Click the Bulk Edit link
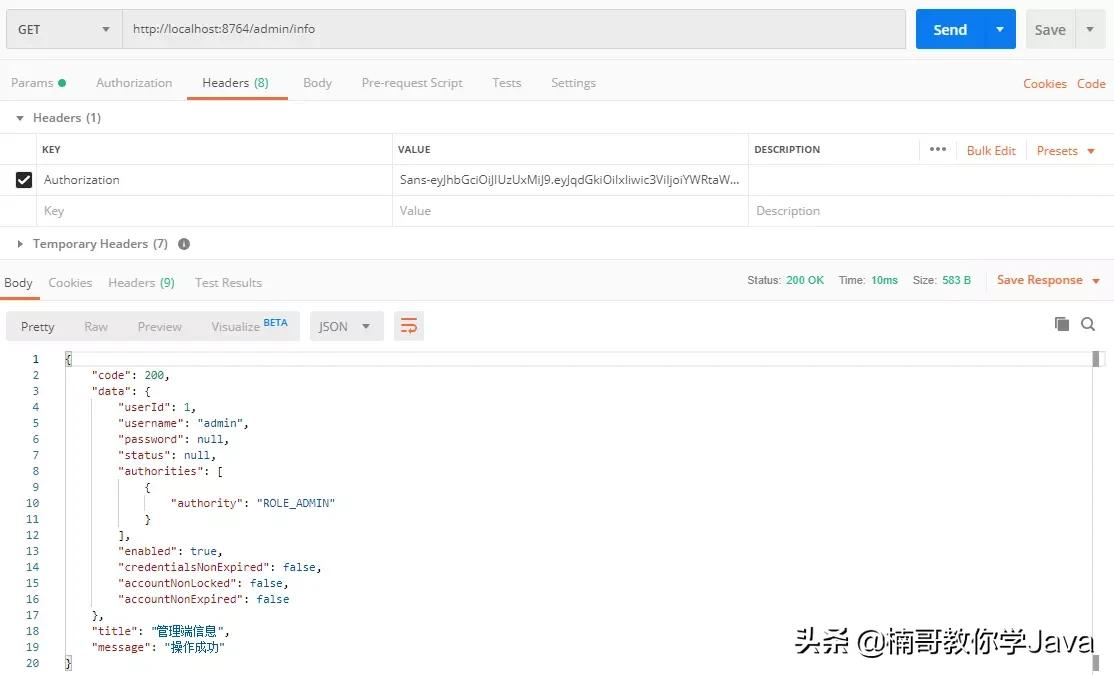This screenshot has width=1114, height=675. coord(991,150)
